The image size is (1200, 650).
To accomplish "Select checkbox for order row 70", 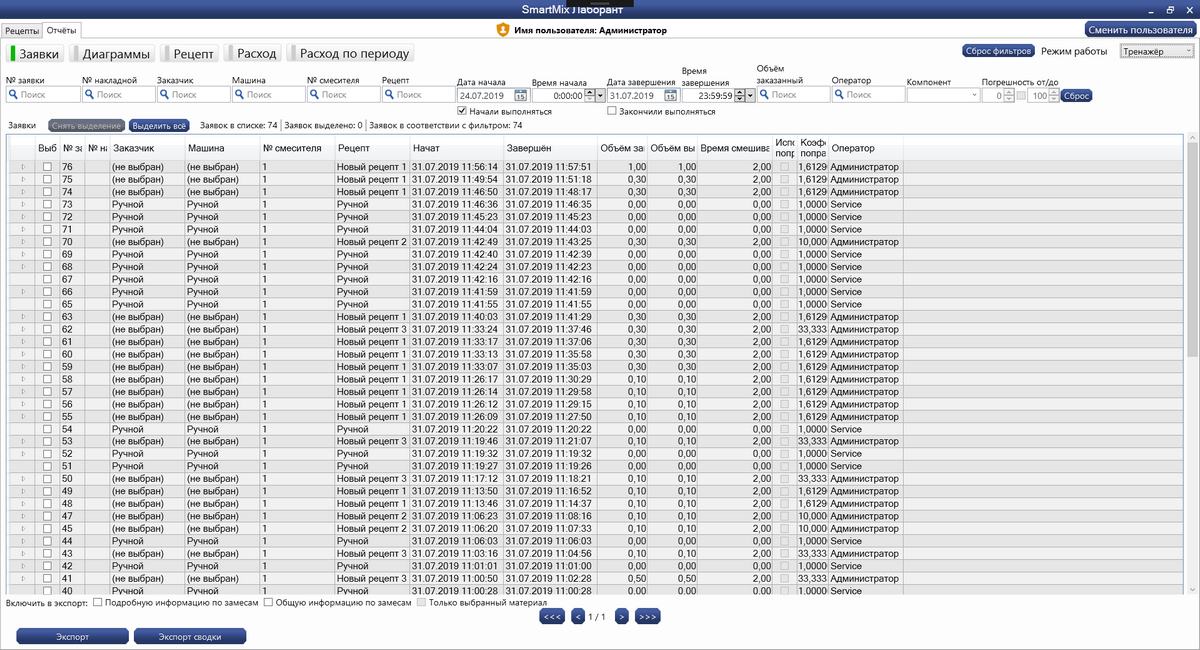I will (47, 242).
